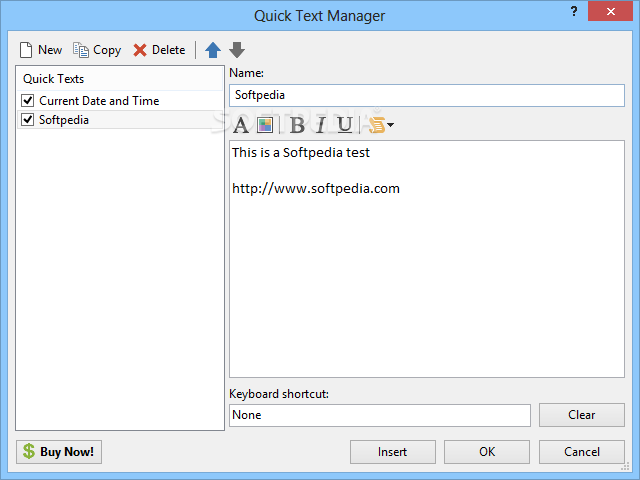Select the Current Date and Time row
640x480 pixels.
click(120, 100)
